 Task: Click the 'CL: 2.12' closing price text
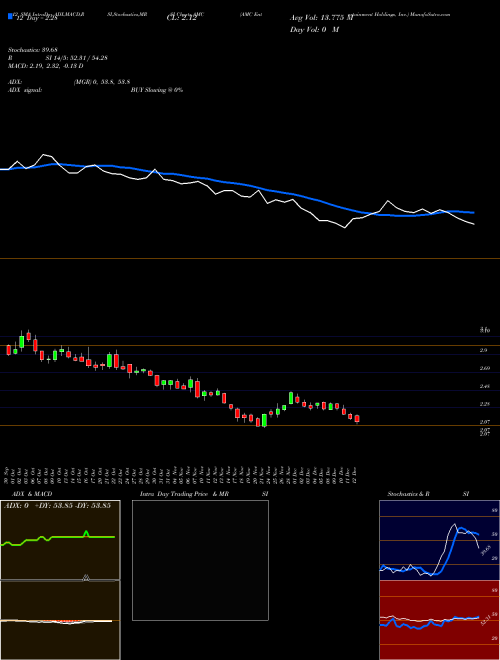[x=182, y=18]
